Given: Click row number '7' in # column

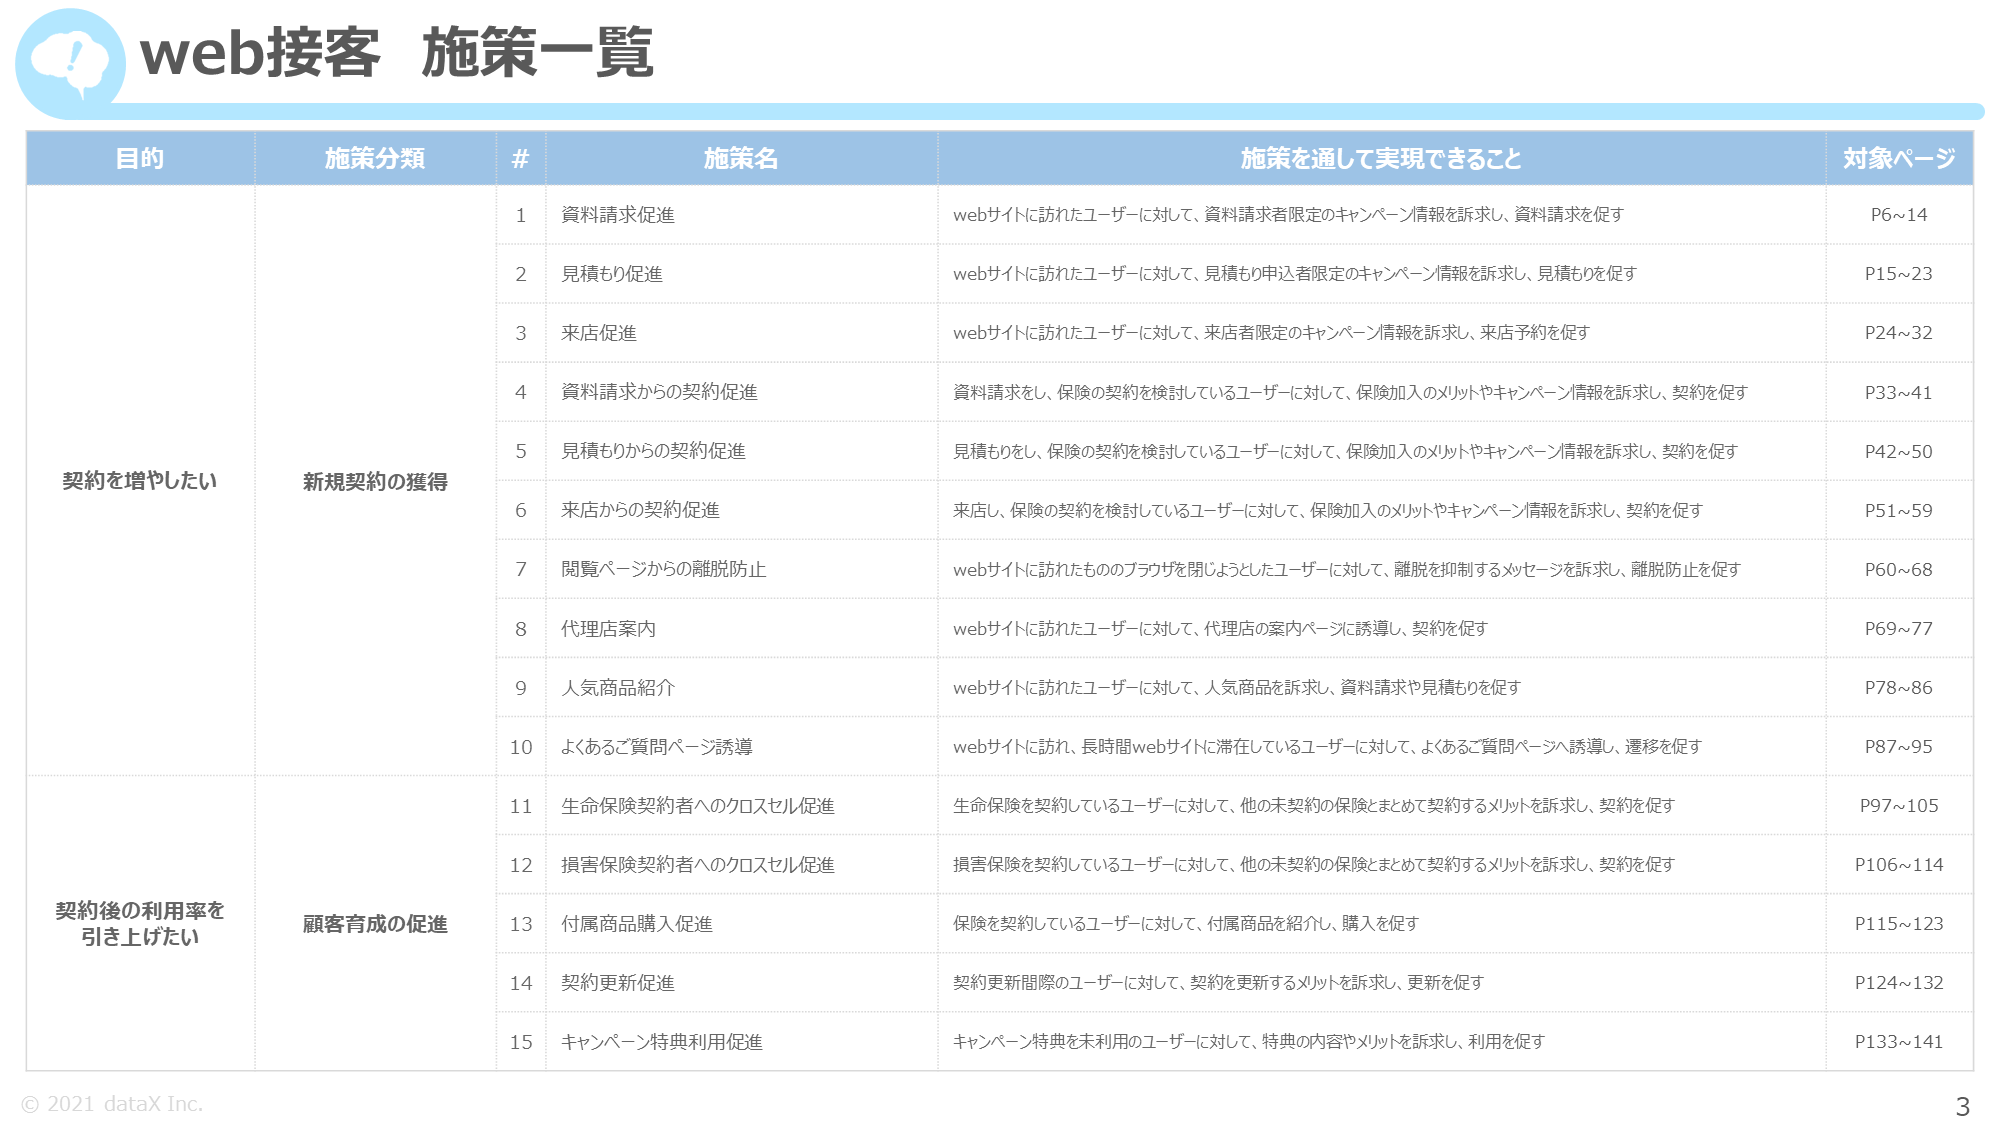Looking at the screenshot, I should pyautogui.click(x=521, y=570).
